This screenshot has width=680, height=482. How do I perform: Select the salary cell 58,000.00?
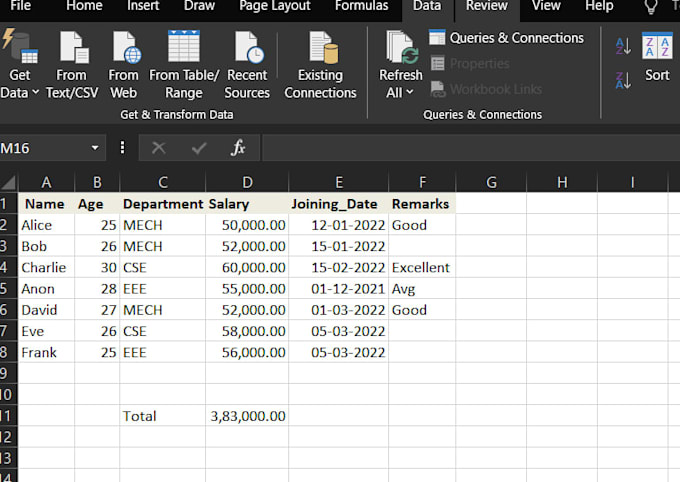coord(247,331)
